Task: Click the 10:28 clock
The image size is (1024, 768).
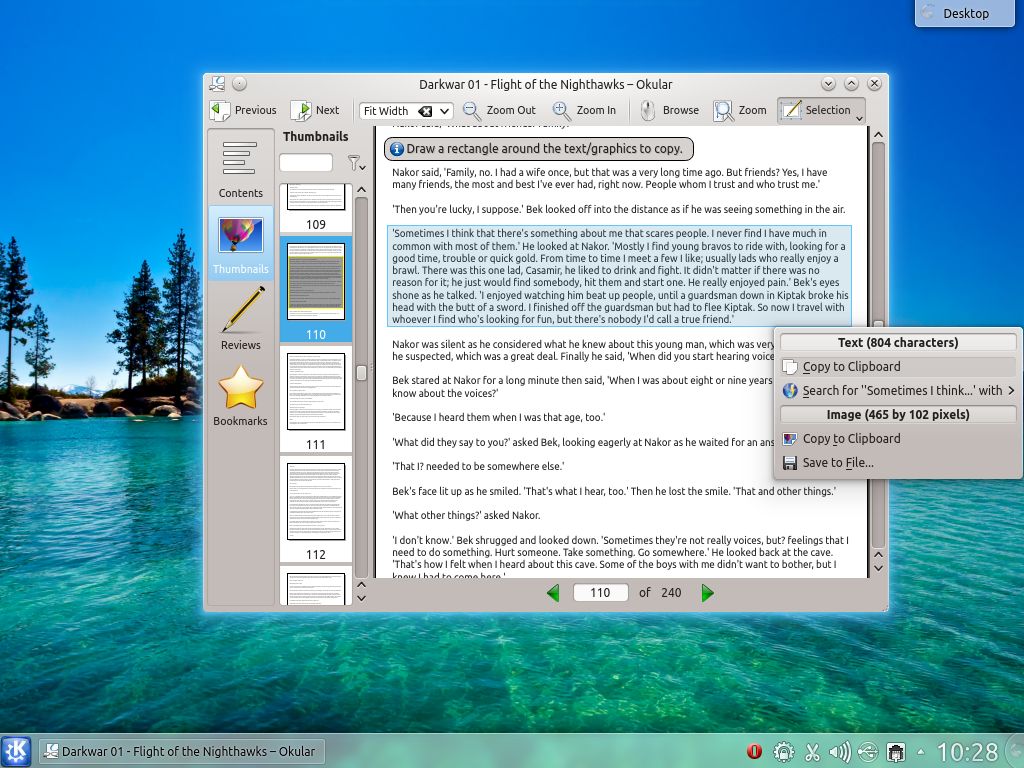Action: click(967, 752)
